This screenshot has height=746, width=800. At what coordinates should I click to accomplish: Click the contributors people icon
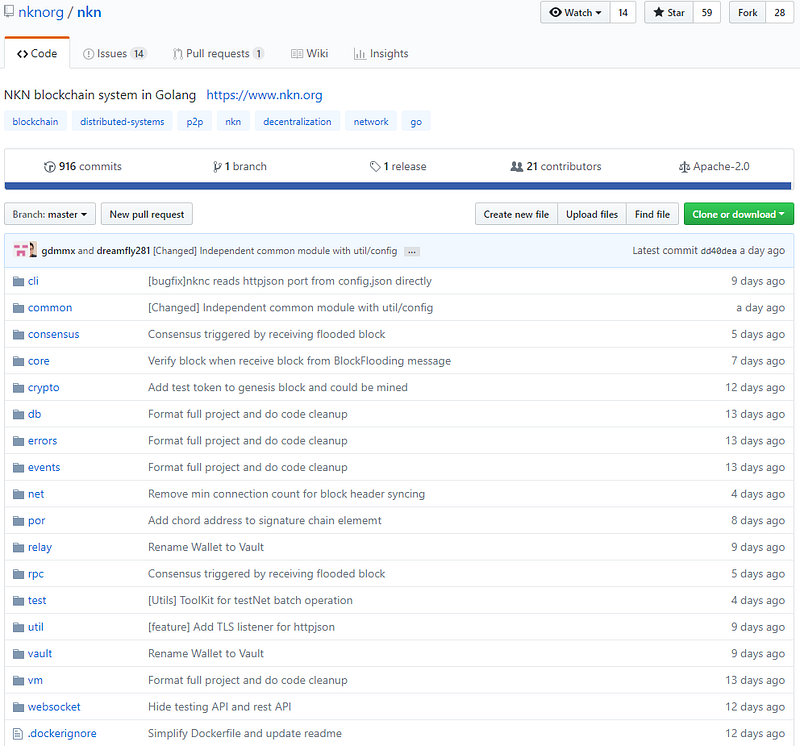pos(517,166)
